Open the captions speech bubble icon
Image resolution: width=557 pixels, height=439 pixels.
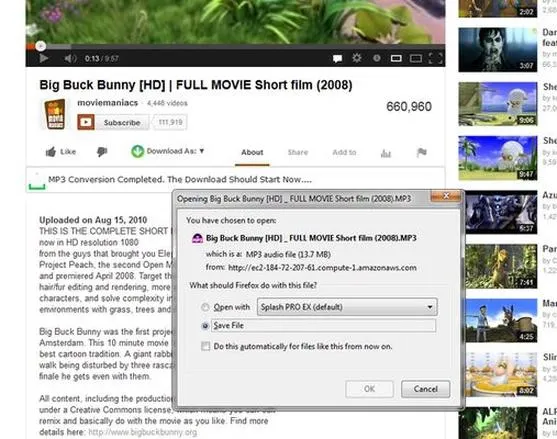click(x=337, y=59)
